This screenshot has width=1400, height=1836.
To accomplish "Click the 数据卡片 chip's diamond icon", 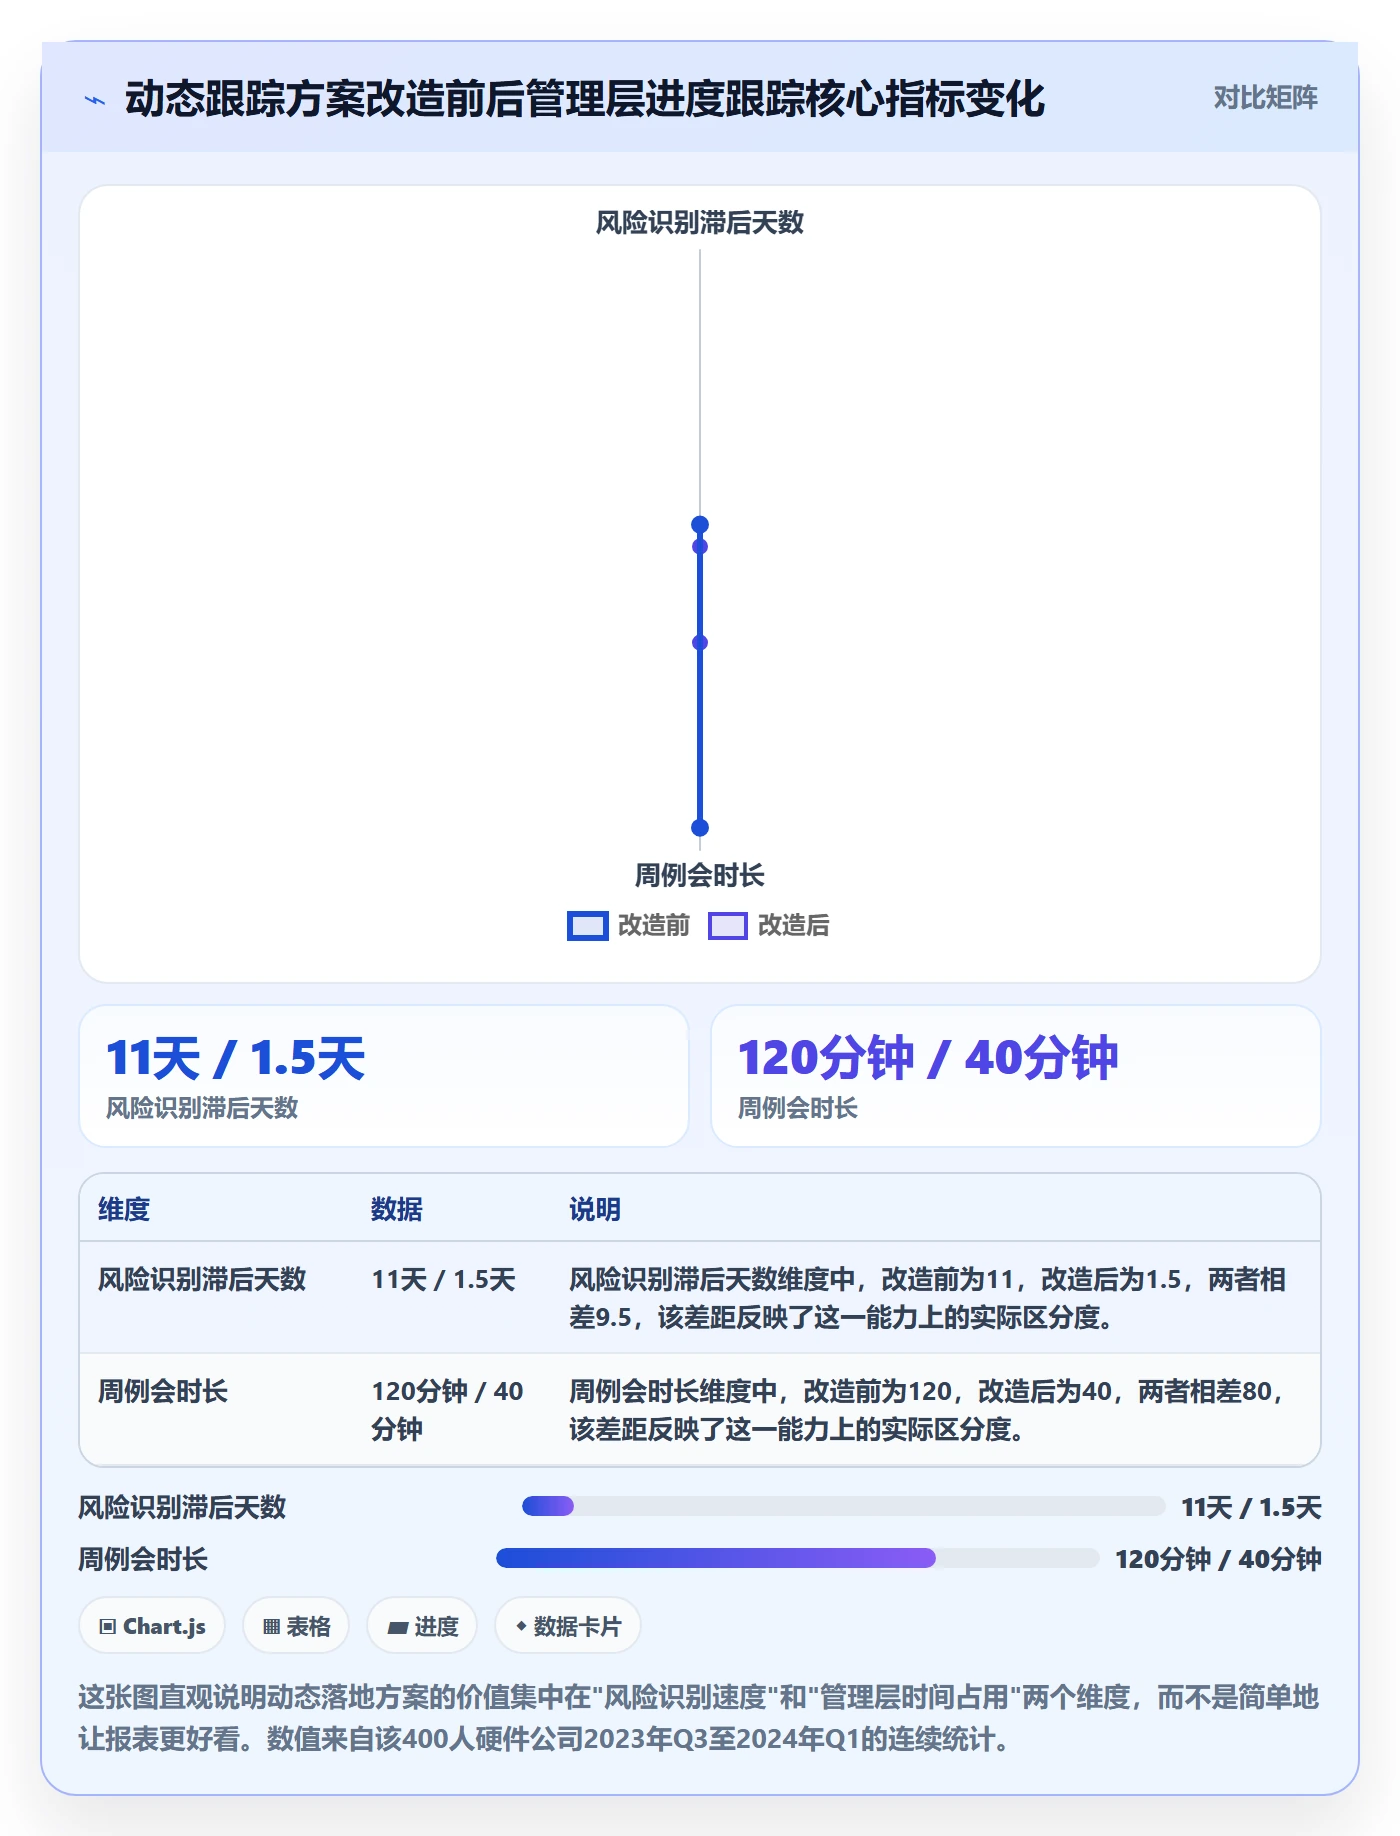I will (x=521, y=1626).
